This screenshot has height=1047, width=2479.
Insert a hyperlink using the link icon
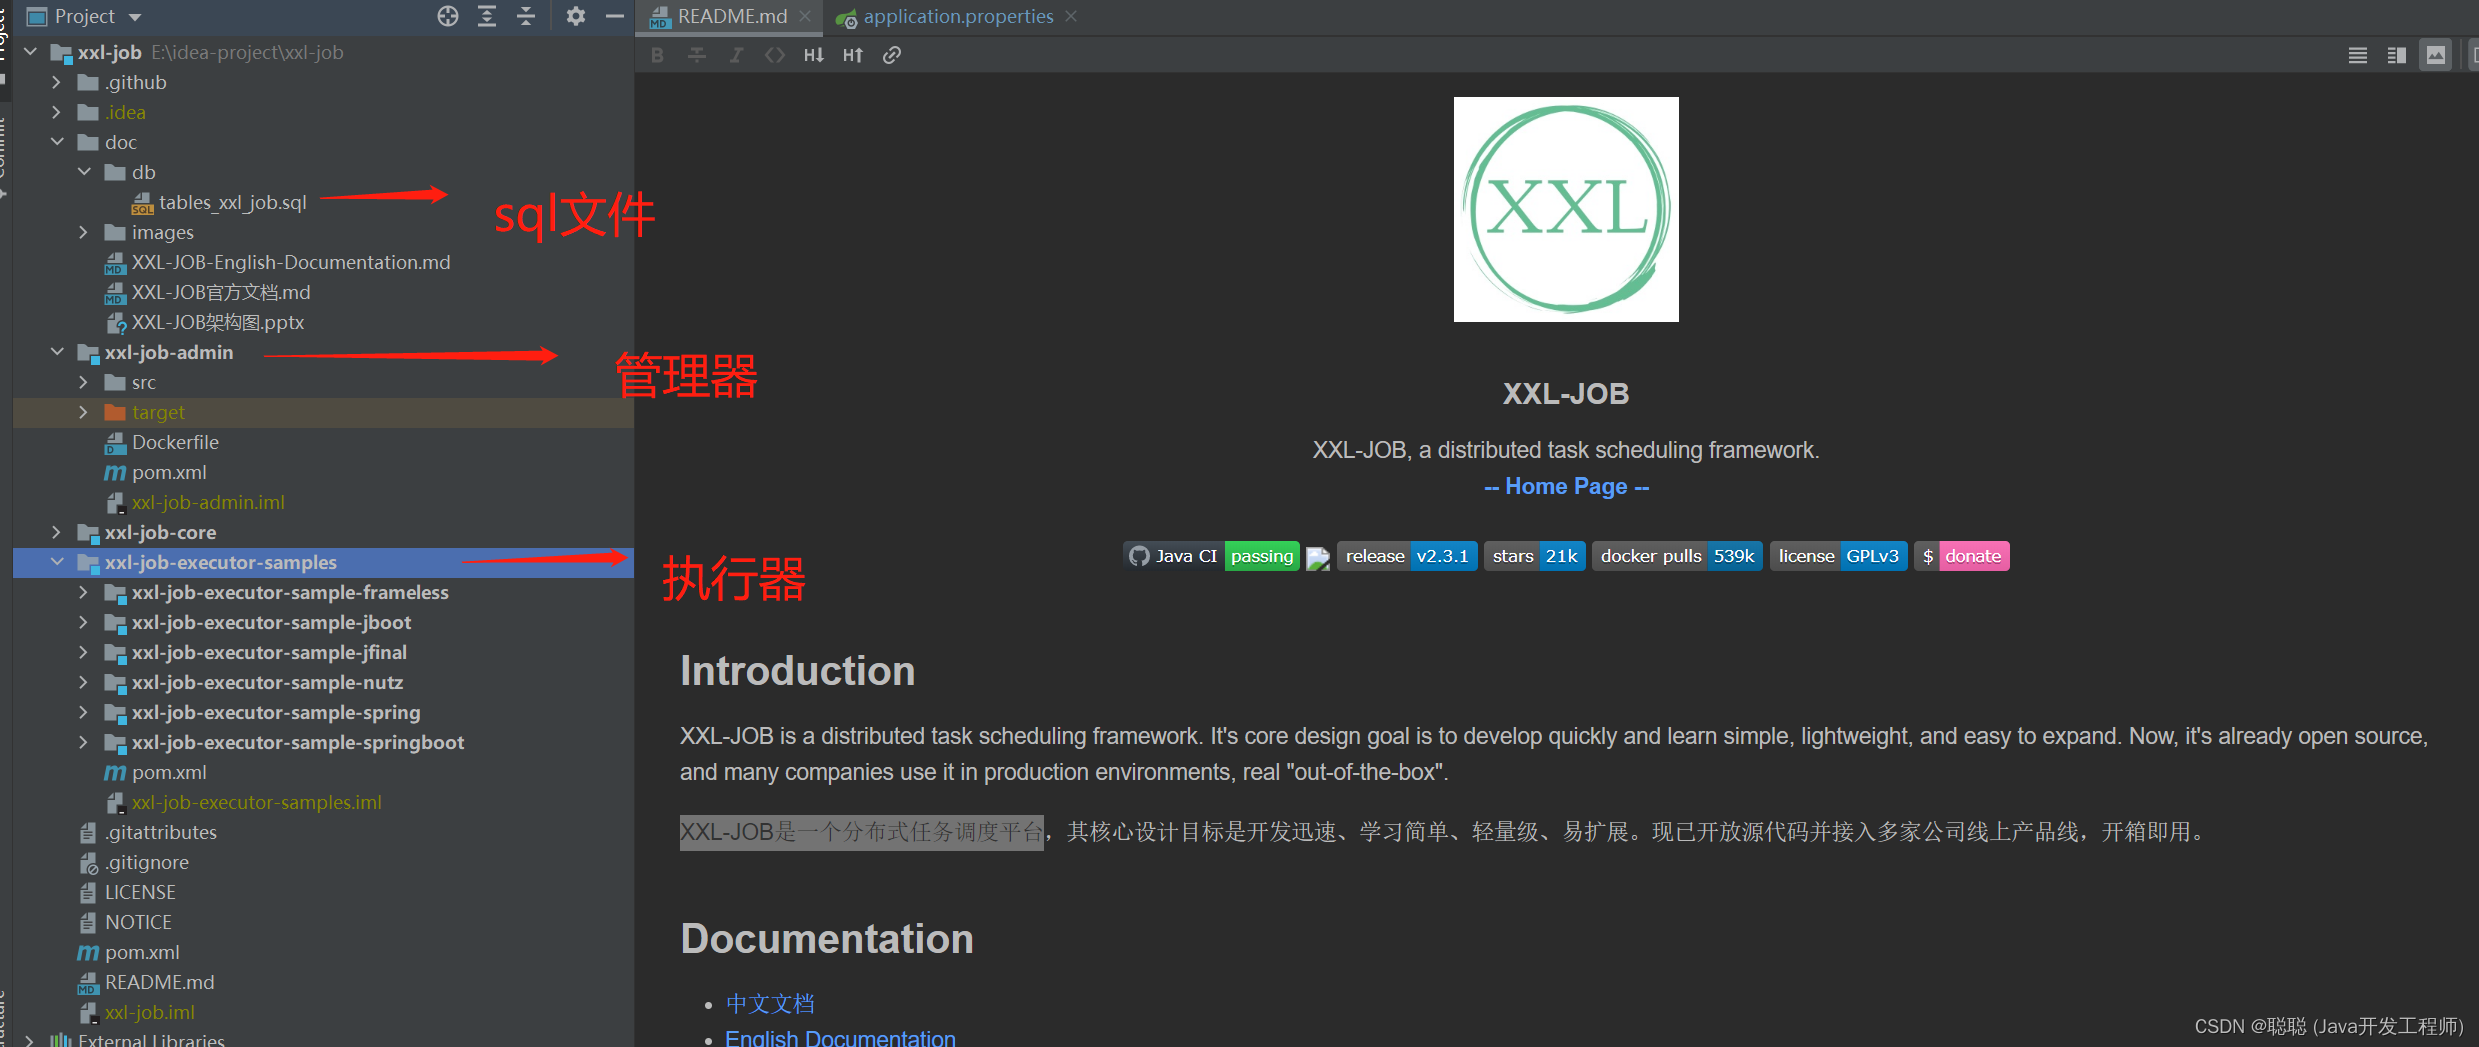[892, 54]
